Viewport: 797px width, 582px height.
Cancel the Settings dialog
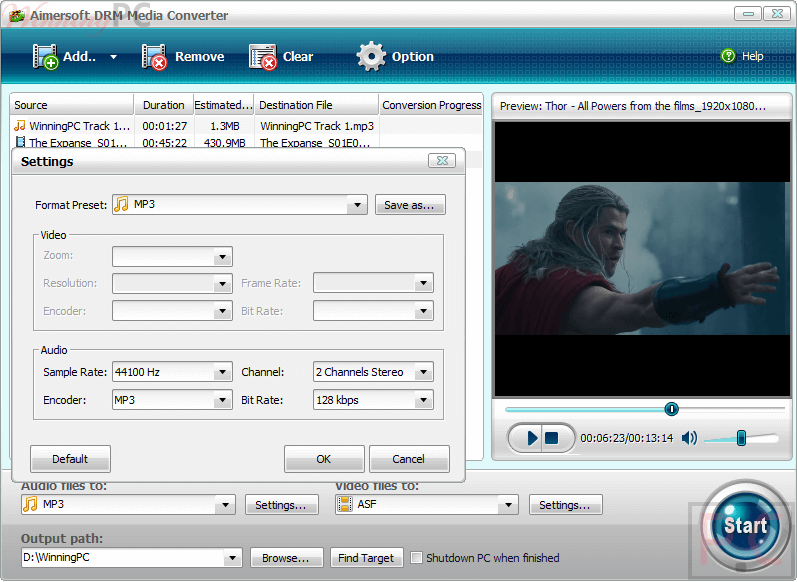pos(409,459)
